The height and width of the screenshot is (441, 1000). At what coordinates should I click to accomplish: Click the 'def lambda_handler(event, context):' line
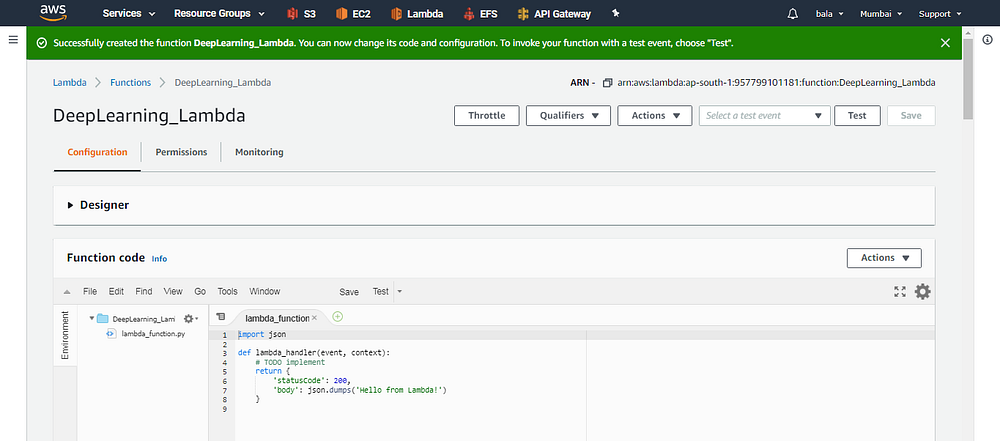pyautogui.click(x=313, y=353)
